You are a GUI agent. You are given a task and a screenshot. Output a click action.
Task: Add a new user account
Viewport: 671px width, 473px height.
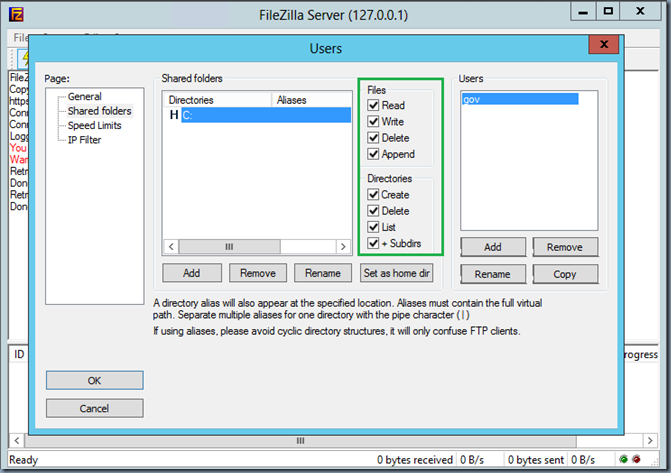point(493,247)
